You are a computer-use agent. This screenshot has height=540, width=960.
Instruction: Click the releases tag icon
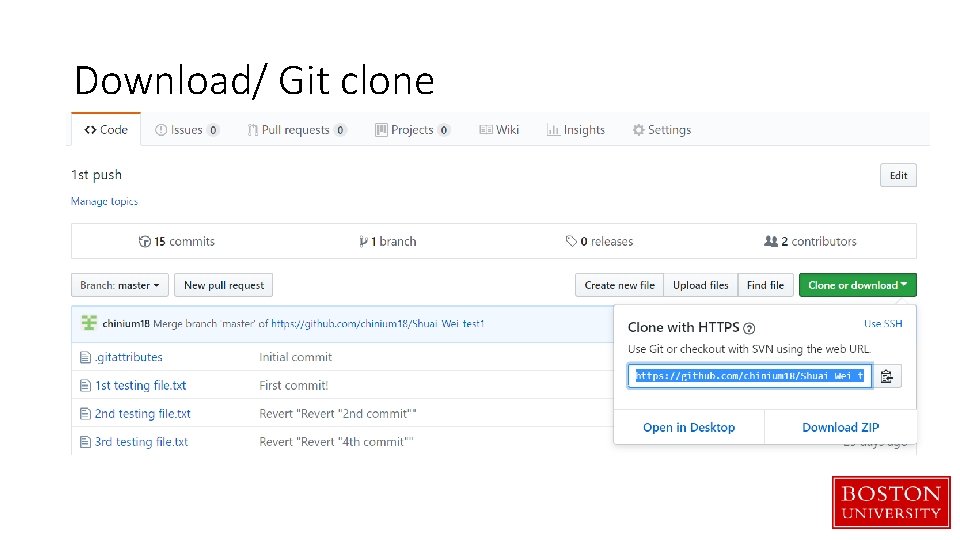pyautogui.click(x=571, y=241)
